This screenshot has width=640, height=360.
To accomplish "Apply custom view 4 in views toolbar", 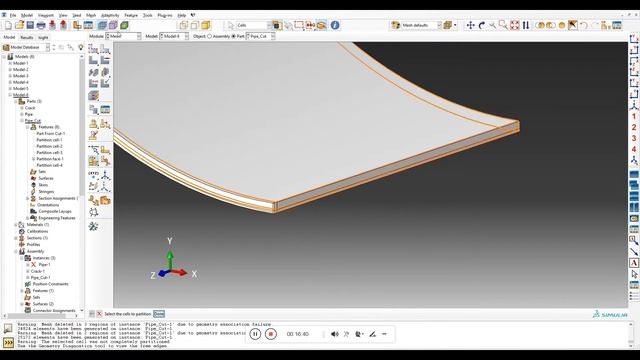I will pos(634,149).
